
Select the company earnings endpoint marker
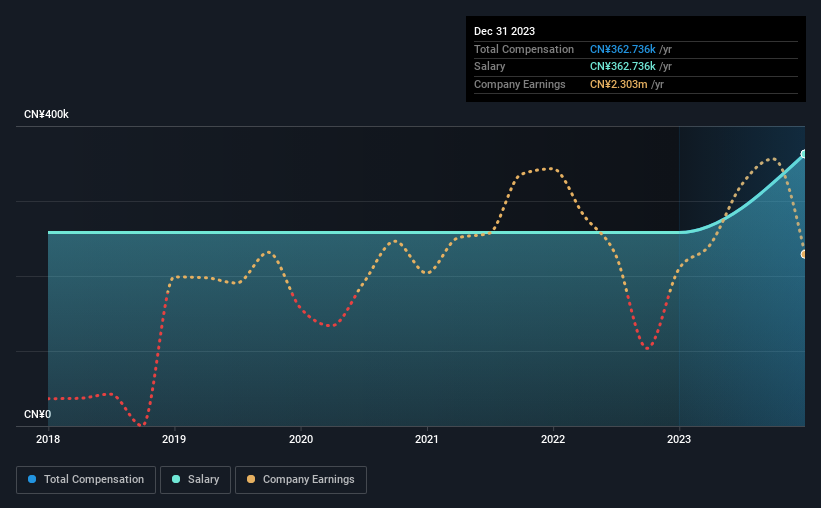click(x=804, y=254)
